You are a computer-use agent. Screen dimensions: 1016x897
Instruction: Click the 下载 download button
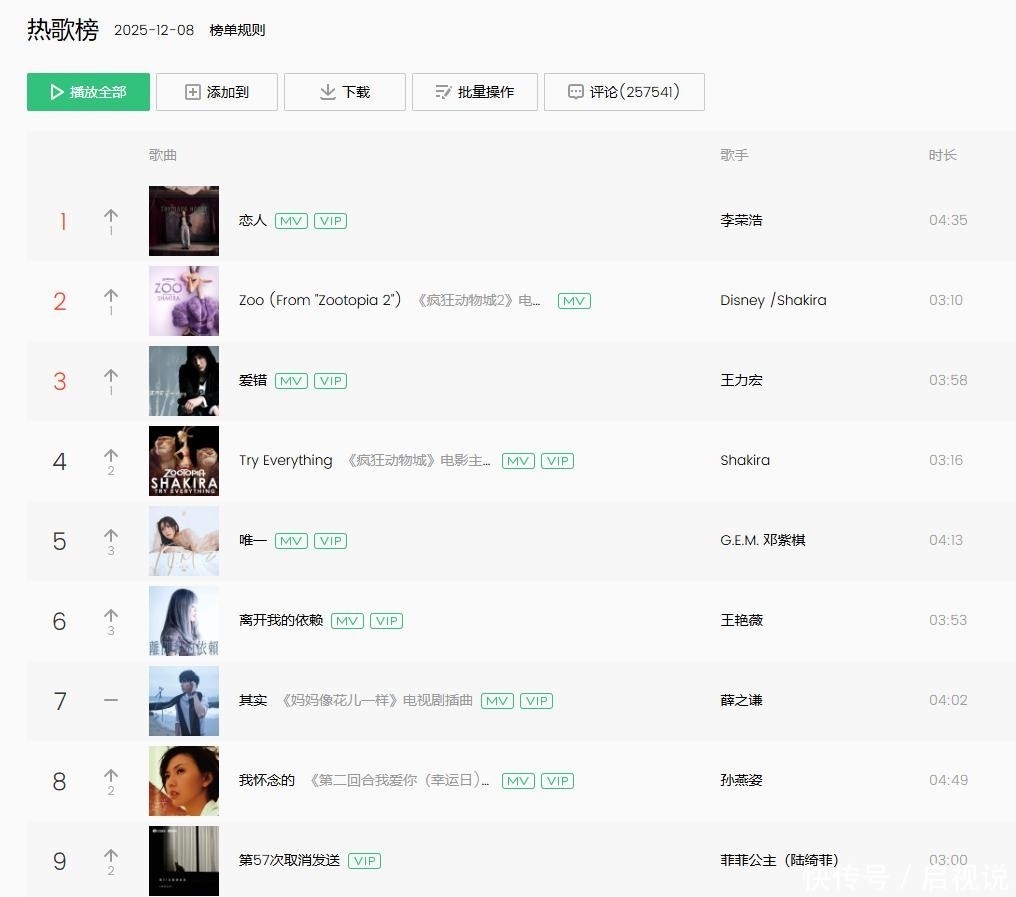pos(345,92)
